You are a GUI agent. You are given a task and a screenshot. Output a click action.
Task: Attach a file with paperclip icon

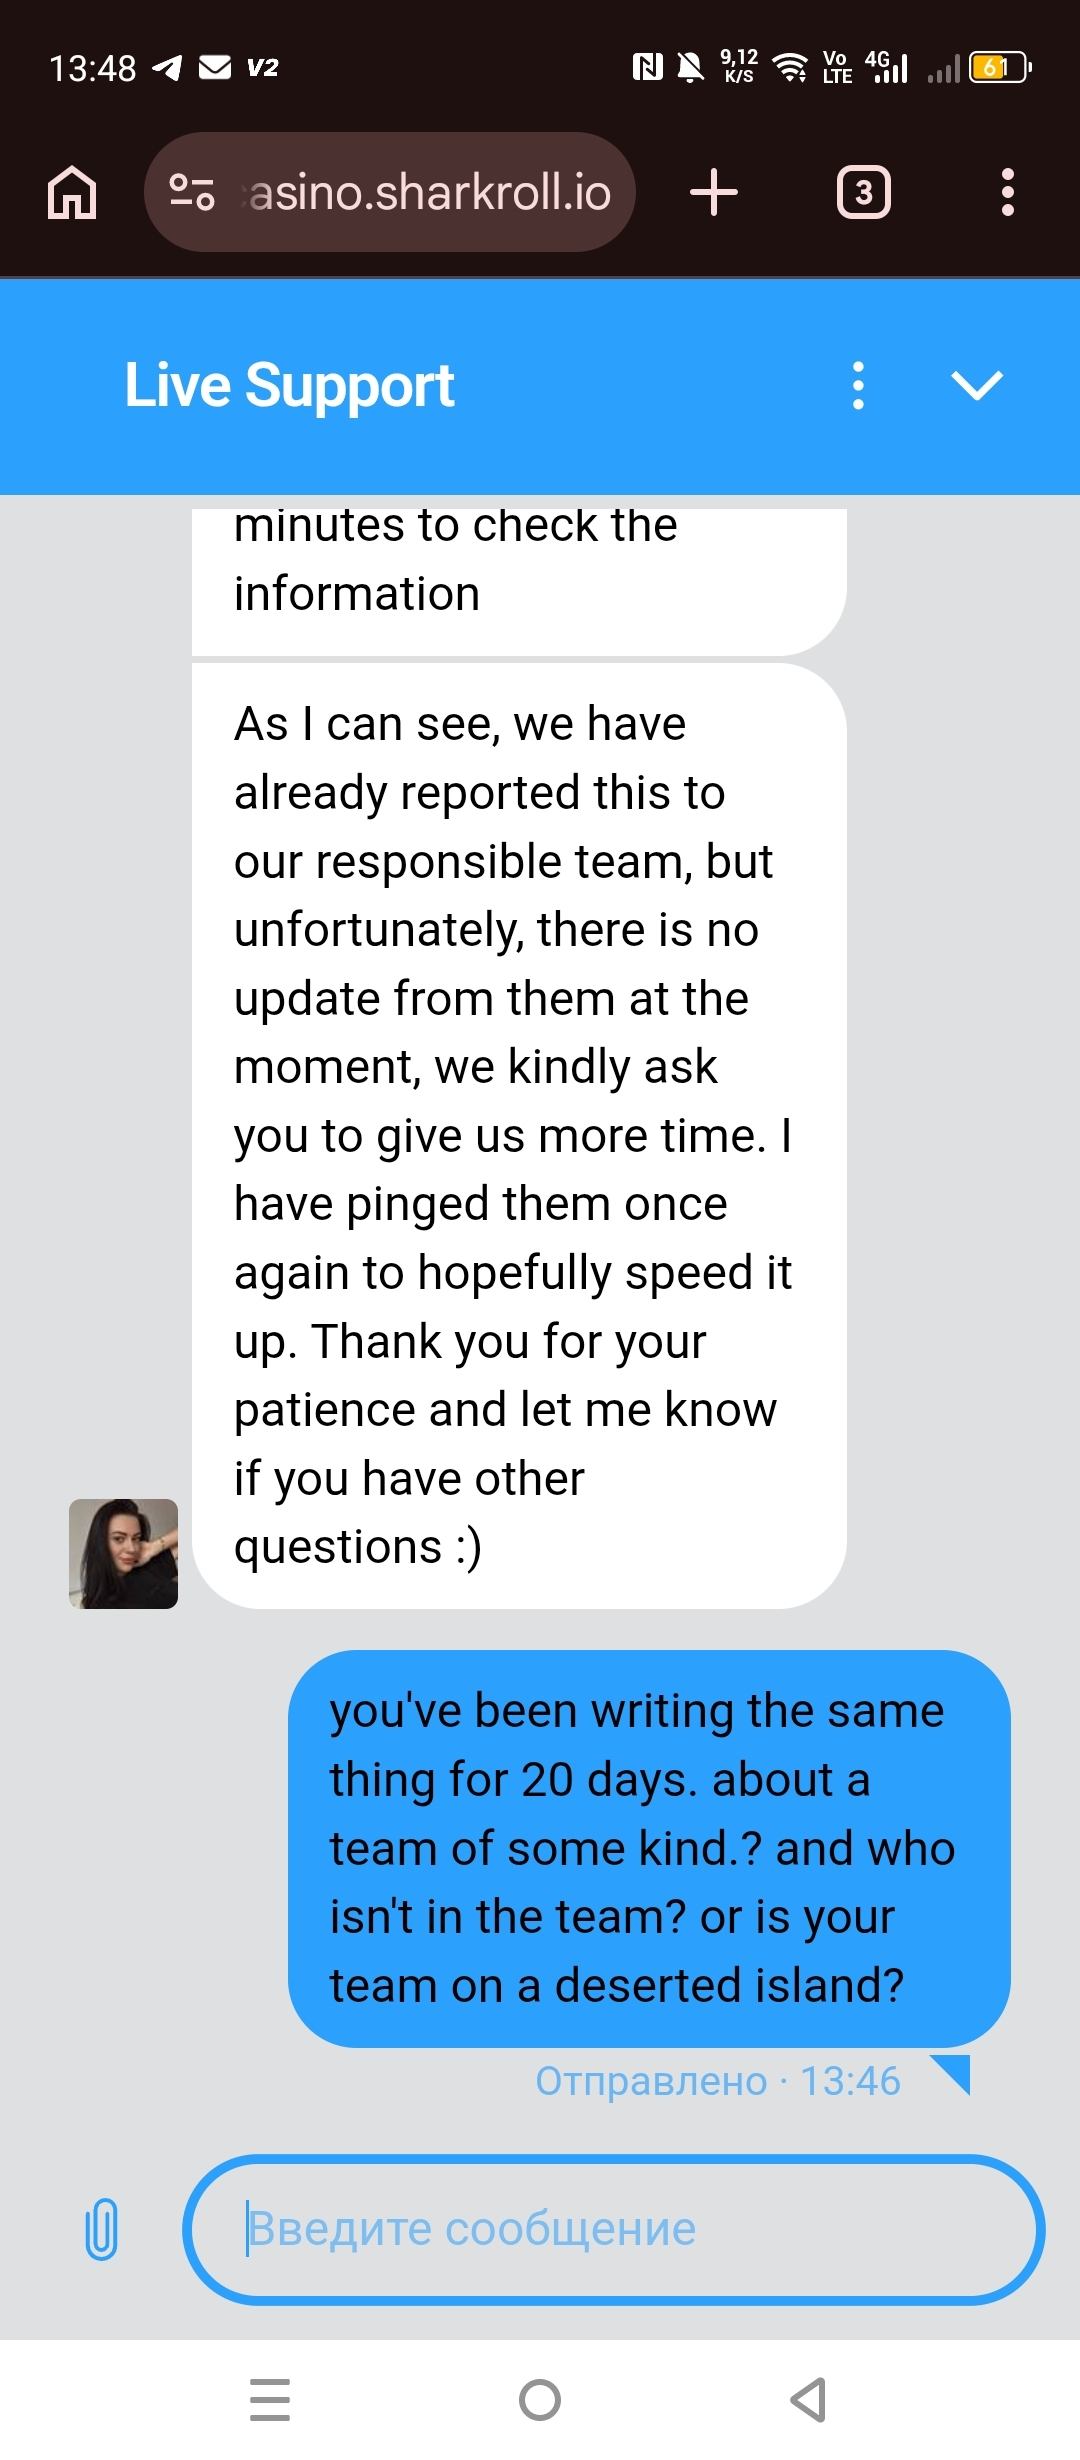tap(101, 2229)
